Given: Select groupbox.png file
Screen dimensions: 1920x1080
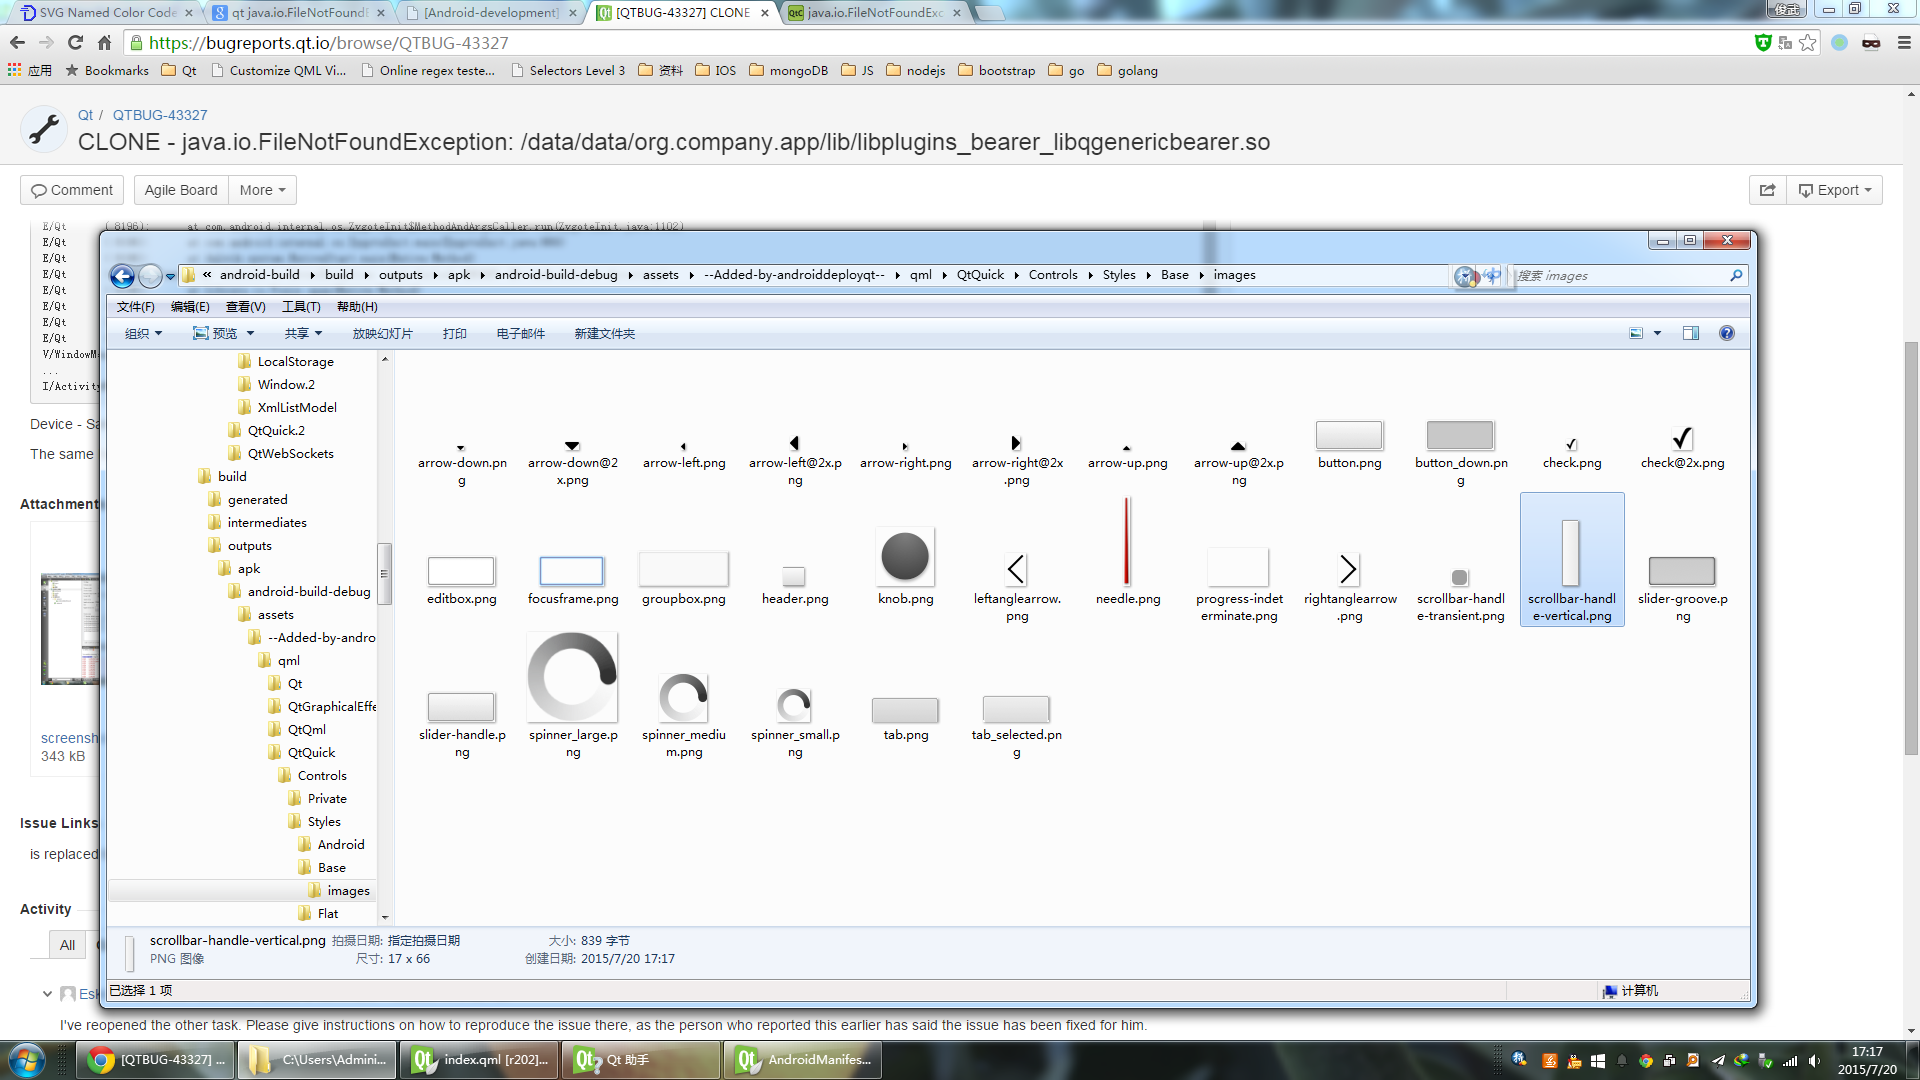Looking at the screenshot, I should tap(684, 578).
